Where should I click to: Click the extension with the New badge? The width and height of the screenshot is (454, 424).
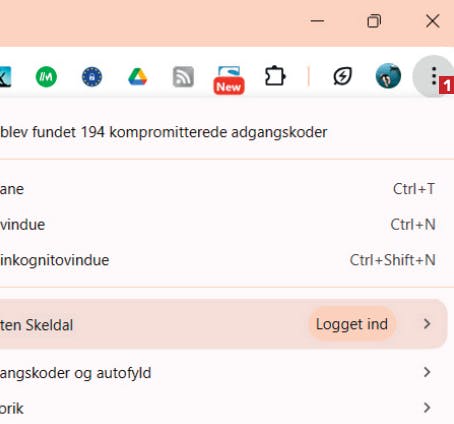tap(229, 80)
